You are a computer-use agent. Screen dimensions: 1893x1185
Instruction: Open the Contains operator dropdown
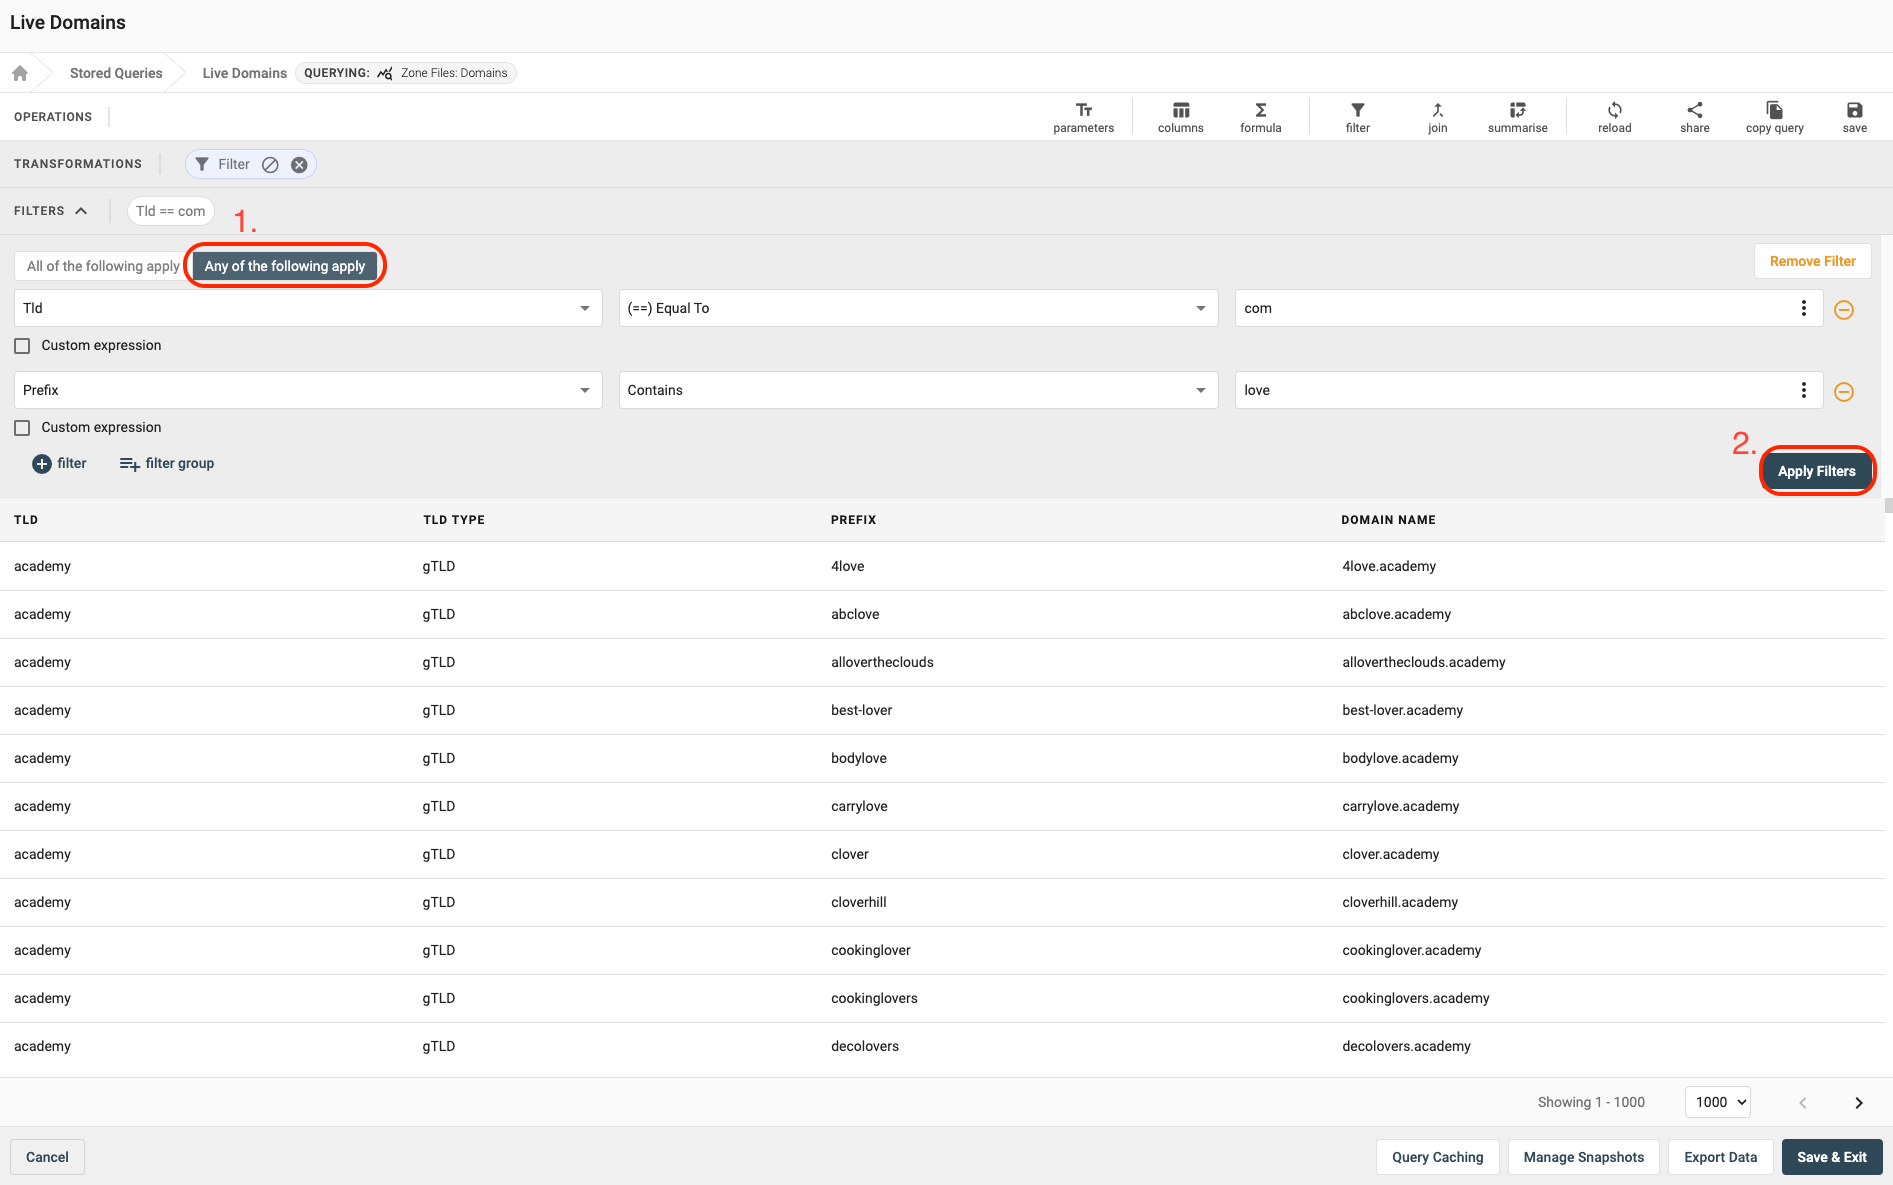coord(918,390)
